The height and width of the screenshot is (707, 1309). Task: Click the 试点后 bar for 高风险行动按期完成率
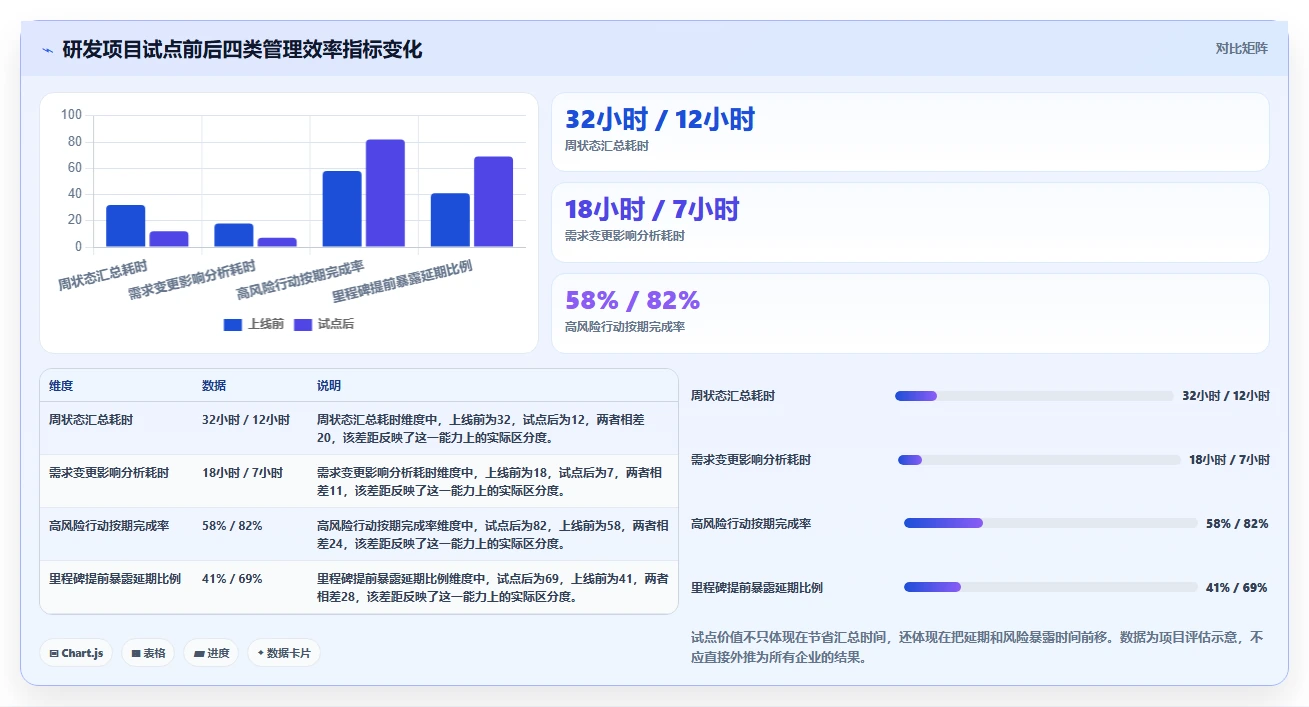pos(385,193)
